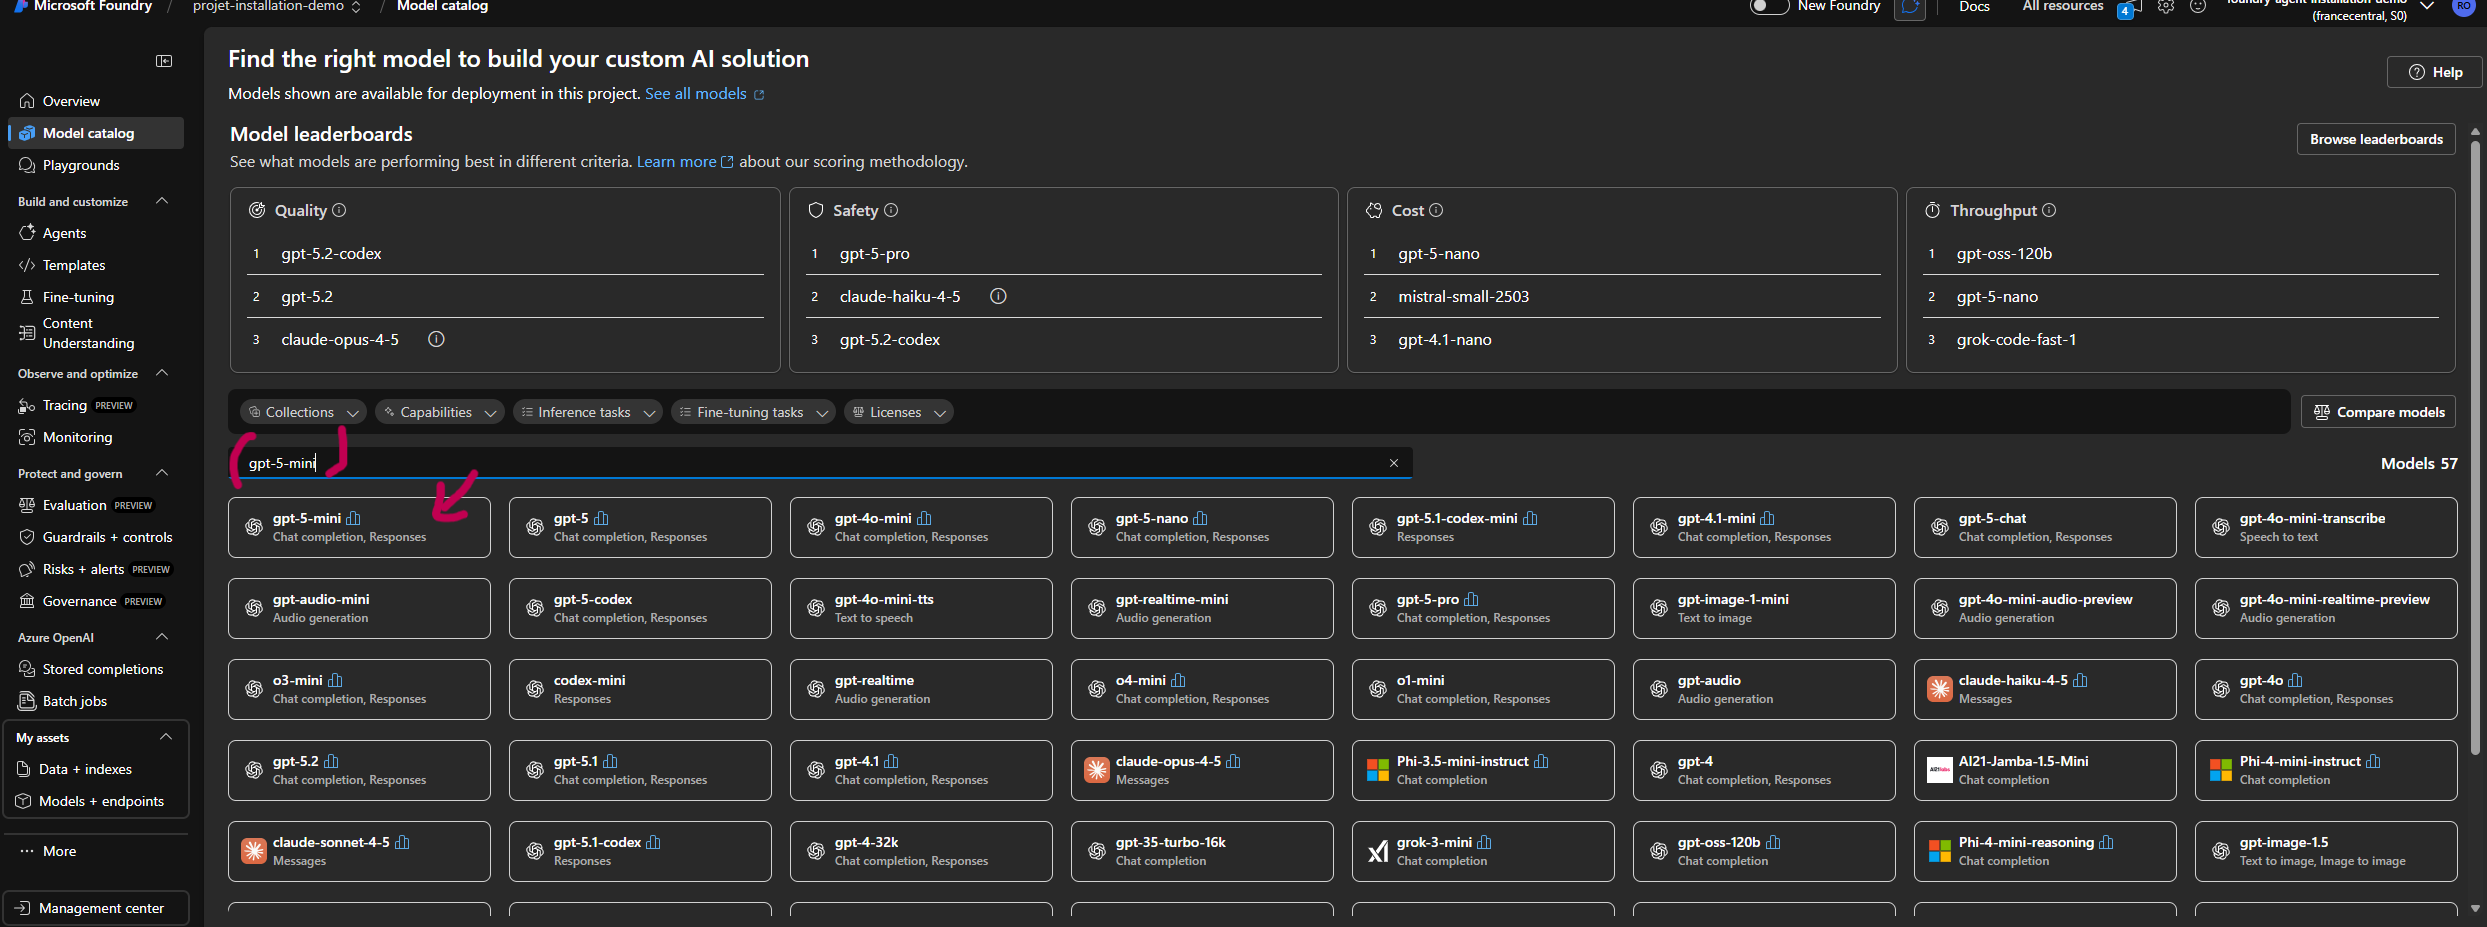The image size is (2487, 927).
Task: Click the Browse leaderboards button
Action: click(x=2376, y=139)
